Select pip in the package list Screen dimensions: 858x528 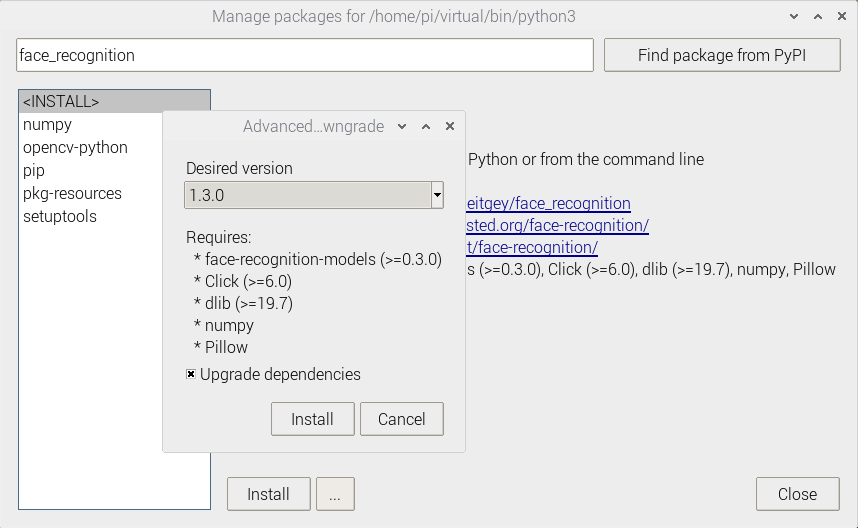tap(34, 171)
